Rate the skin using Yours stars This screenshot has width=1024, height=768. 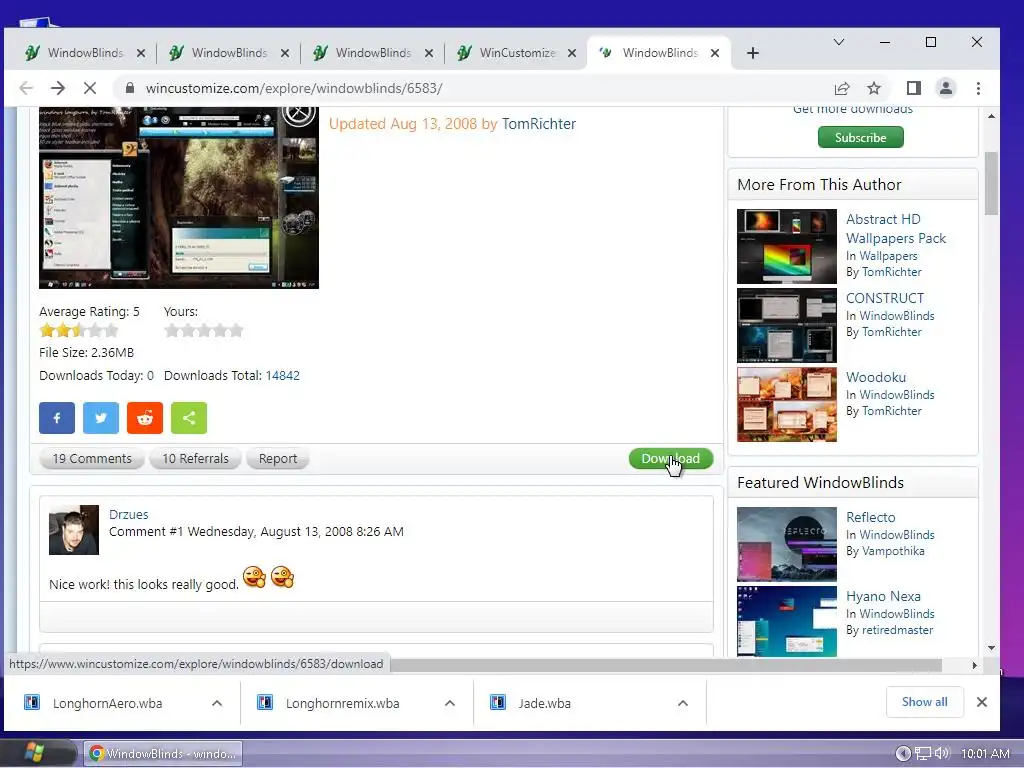point(204,330)
